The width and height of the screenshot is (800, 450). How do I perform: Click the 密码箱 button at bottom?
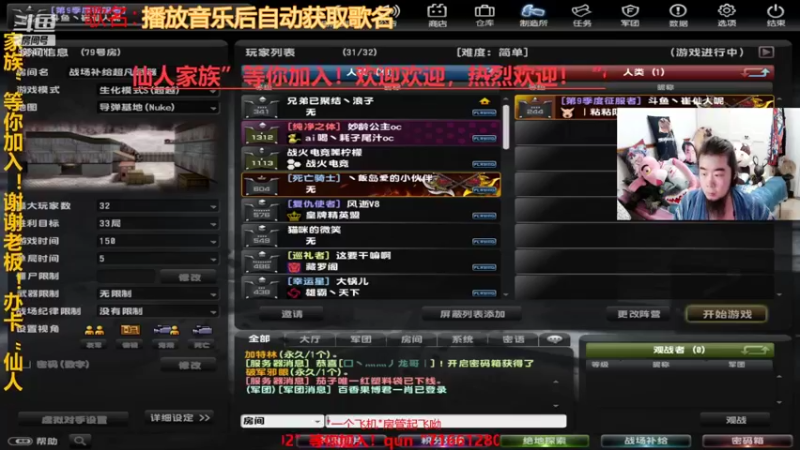click(747, 440)
